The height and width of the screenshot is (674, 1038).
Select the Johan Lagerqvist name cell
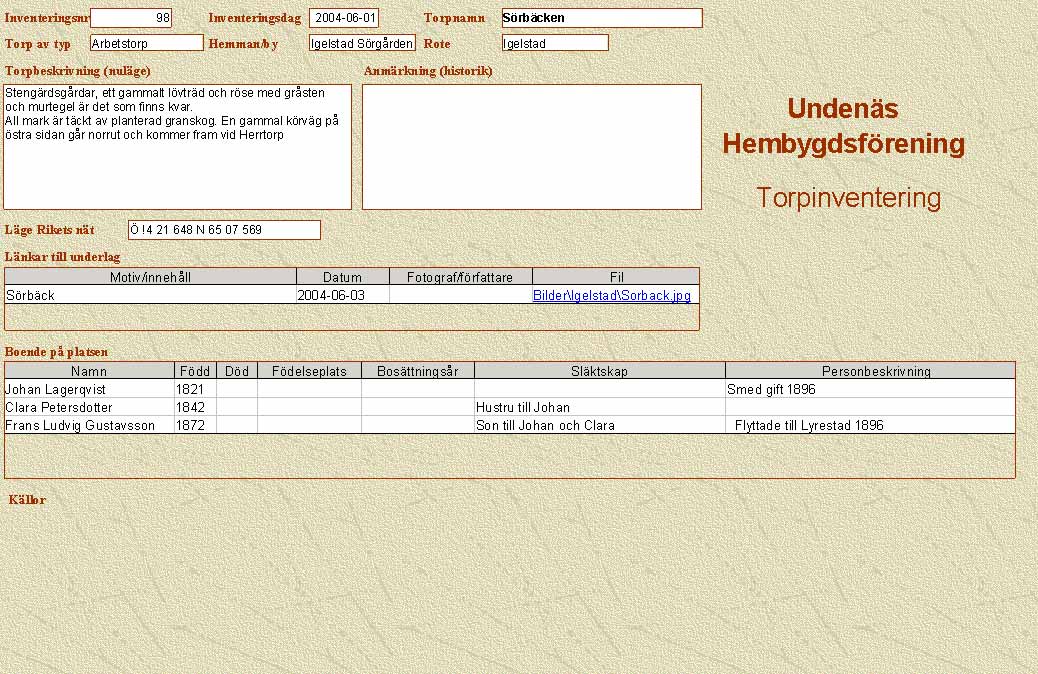89,390
